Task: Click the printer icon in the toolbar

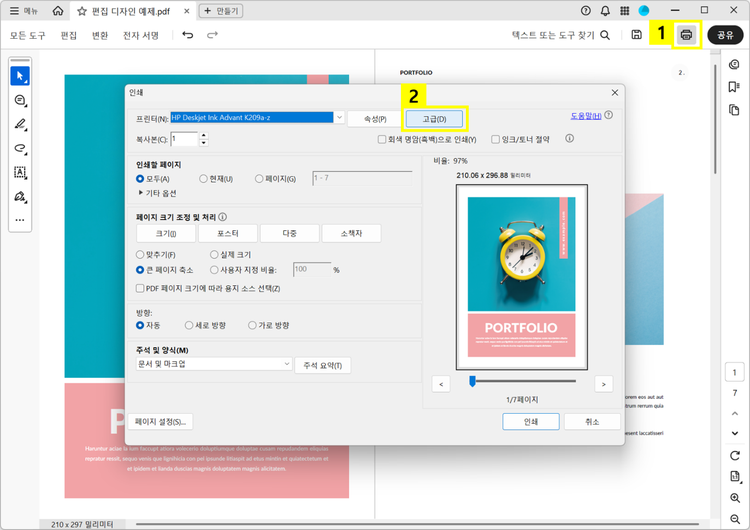Action: click(x=686, y=34)
